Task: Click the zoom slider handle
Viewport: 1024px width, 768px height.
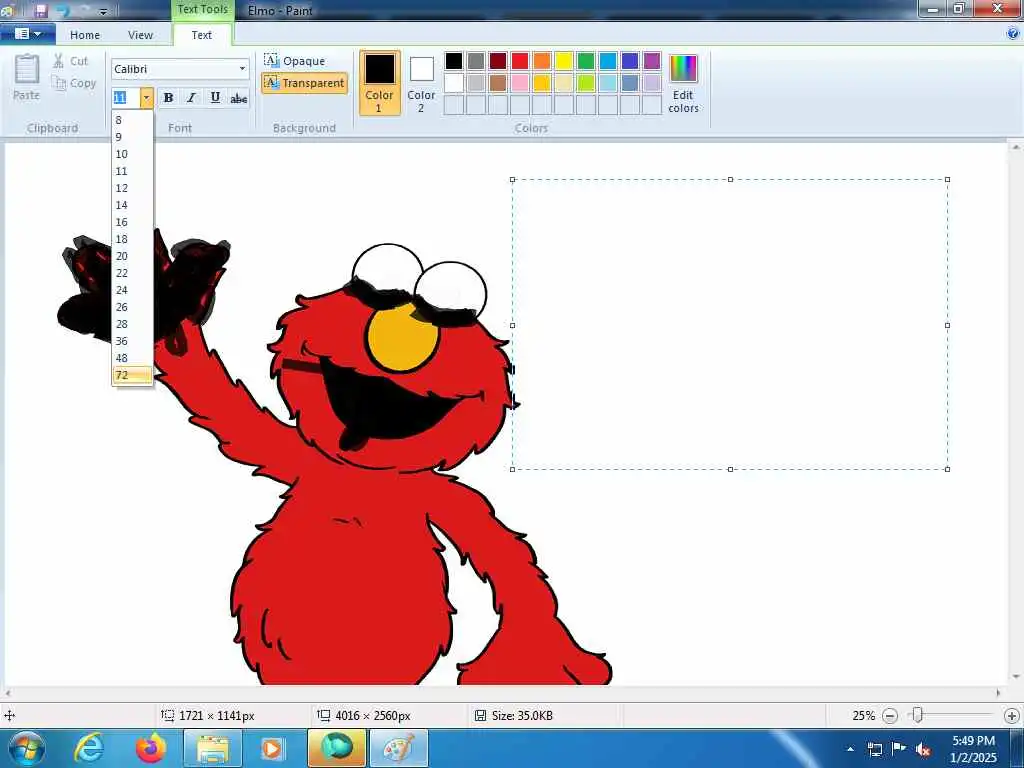Action: tap(918, 716)
